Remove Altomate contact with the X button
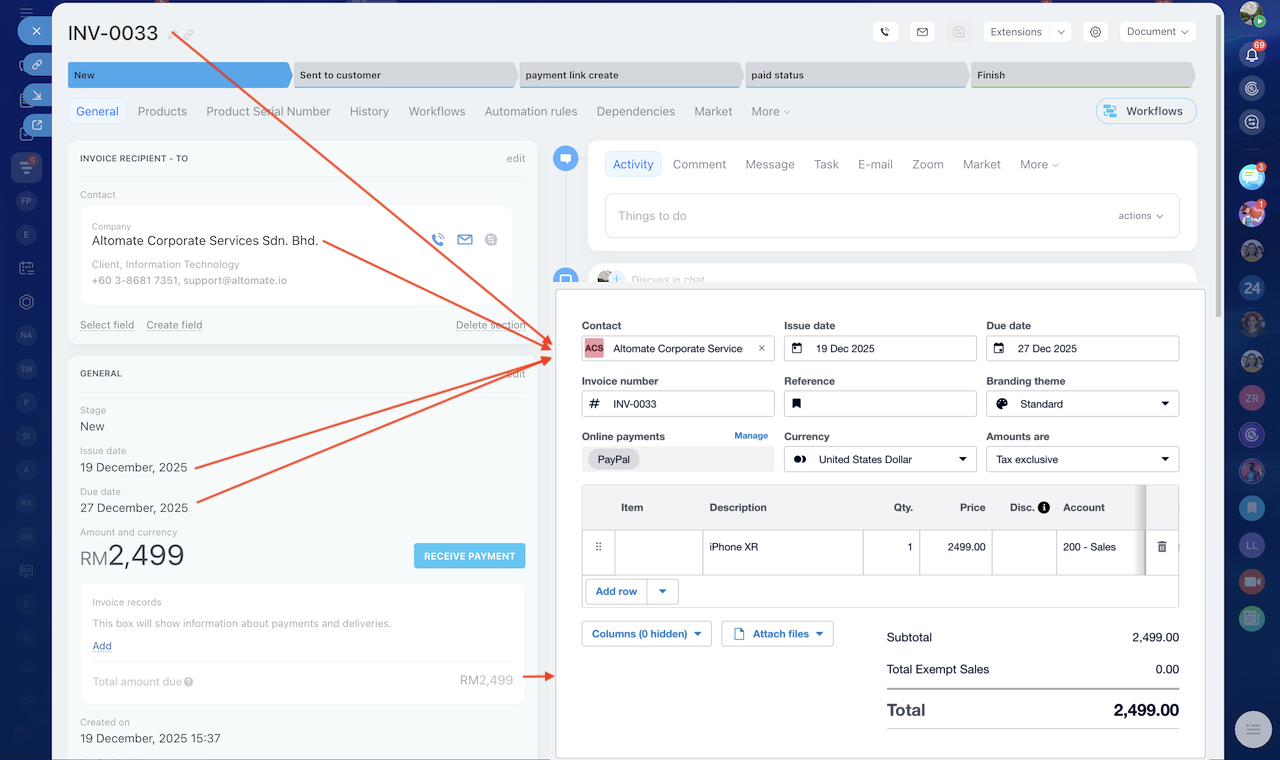 click(x=761, y=349)
